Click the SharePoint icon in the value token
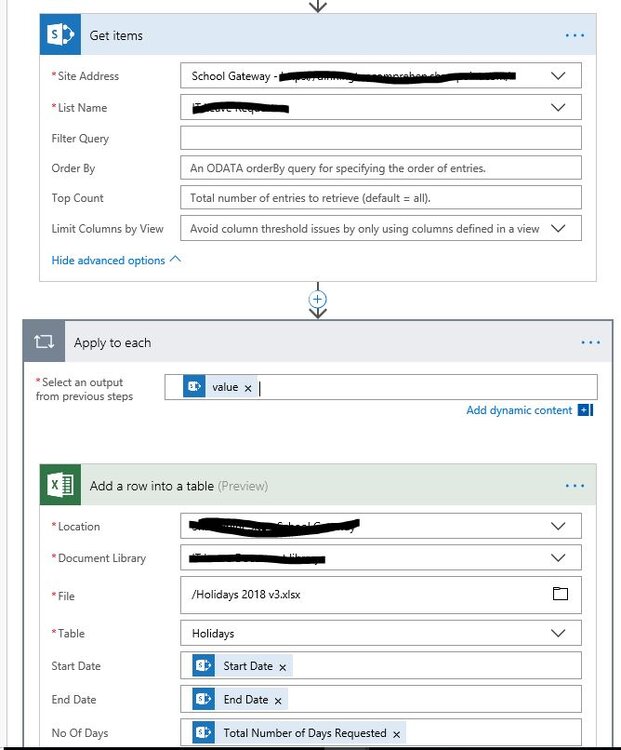This screenshot has height=750, width=621. [x=194, y=386]
